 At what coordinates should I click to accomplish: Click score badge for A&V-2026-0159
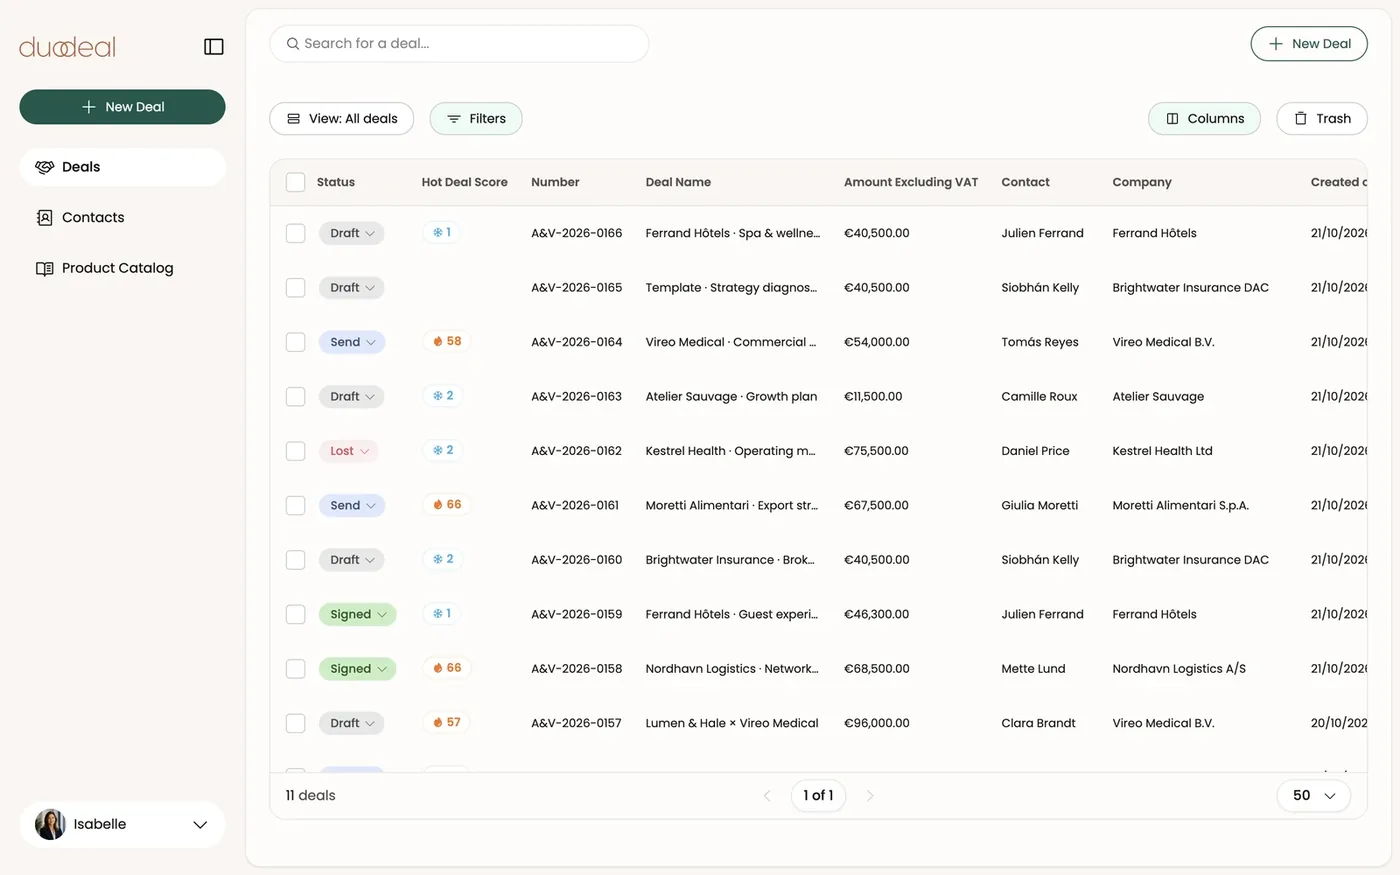coord(442,613)
